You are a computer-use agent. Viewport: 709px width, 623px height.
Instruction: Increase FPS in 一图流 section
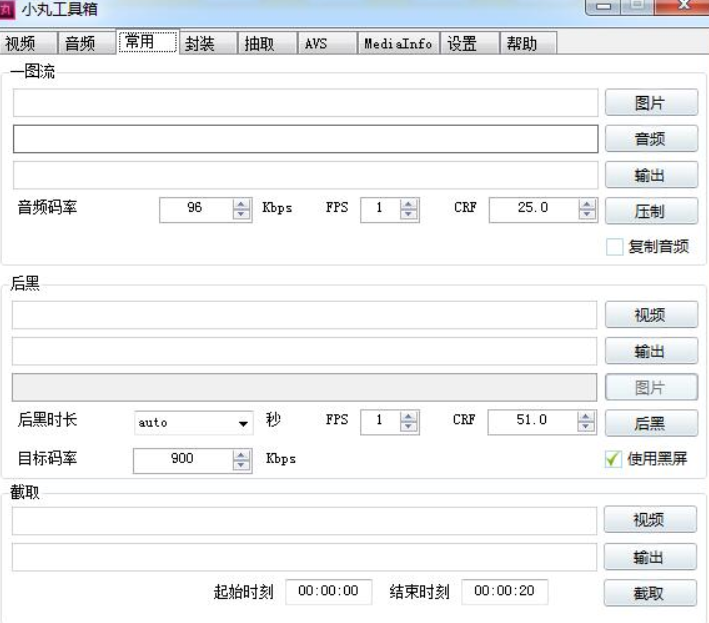[x=409, y=204]
